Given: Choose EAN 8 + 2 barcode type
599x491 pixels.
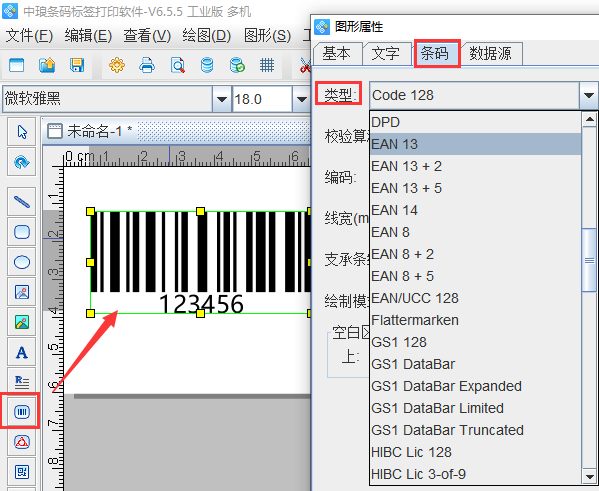Looking at the screenshot, I should tap(475, 254).
